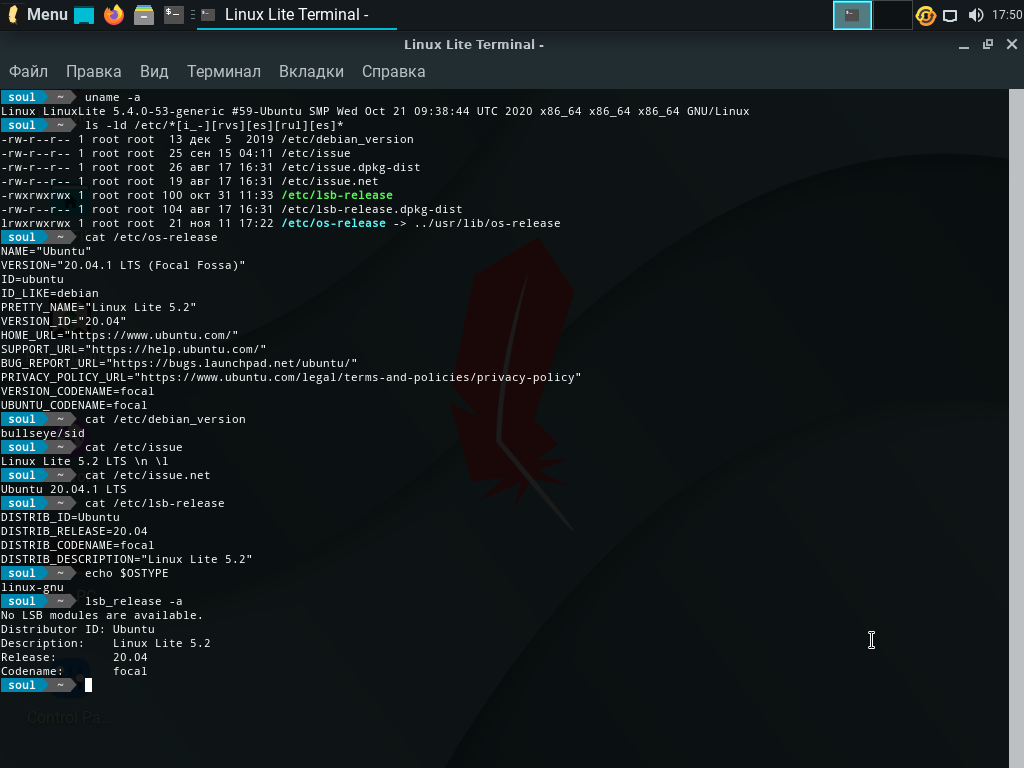Click the show desktop icon
This screenshot has width=1024, height=768.
[x=84, y=15]
